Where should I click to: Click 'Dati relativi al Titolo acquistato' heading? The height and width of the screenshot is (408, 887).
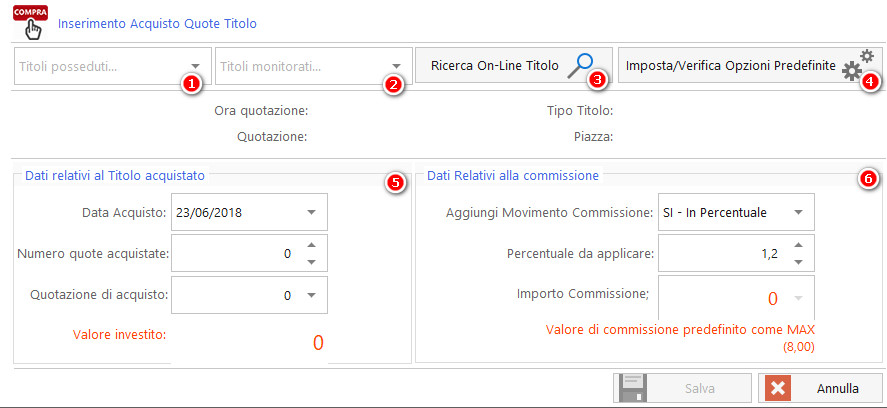115,176
